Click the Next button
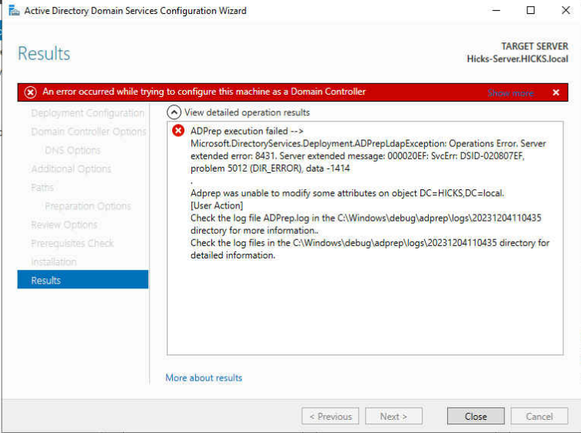This screenshot has width=581, height=433. click(x=394, y=416)
